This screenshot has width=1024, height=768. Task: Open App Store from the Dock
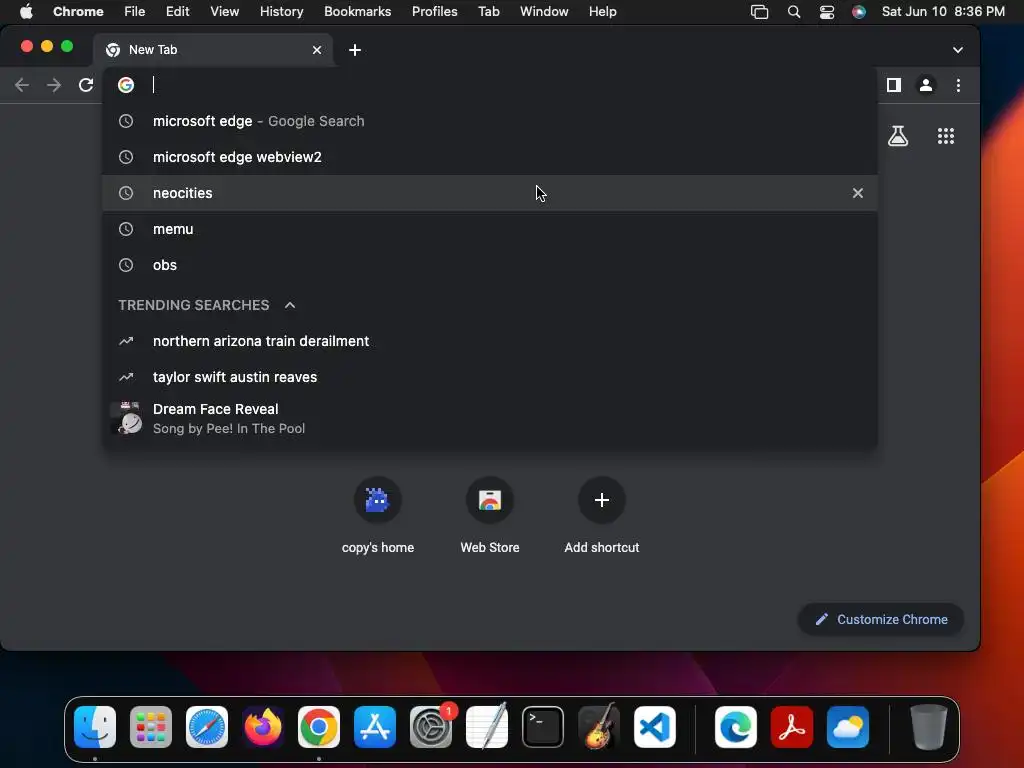point(375,726)
